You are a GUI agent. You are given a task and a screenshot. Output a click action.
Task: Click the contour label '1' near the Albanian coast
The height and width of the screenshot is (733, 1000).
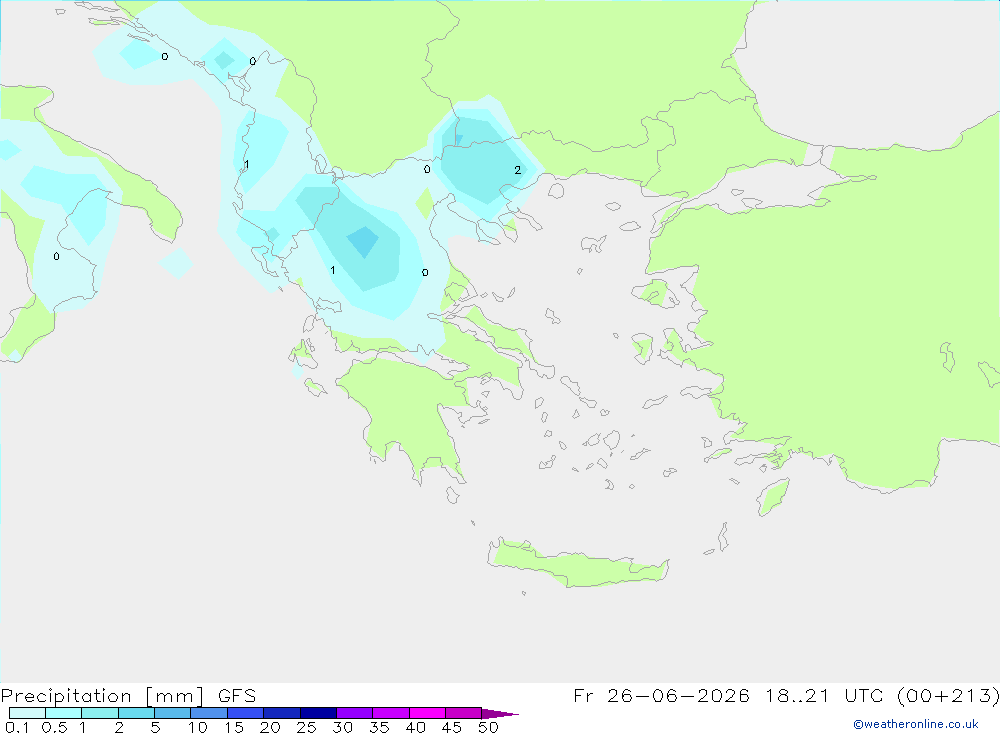pos(246,165)
